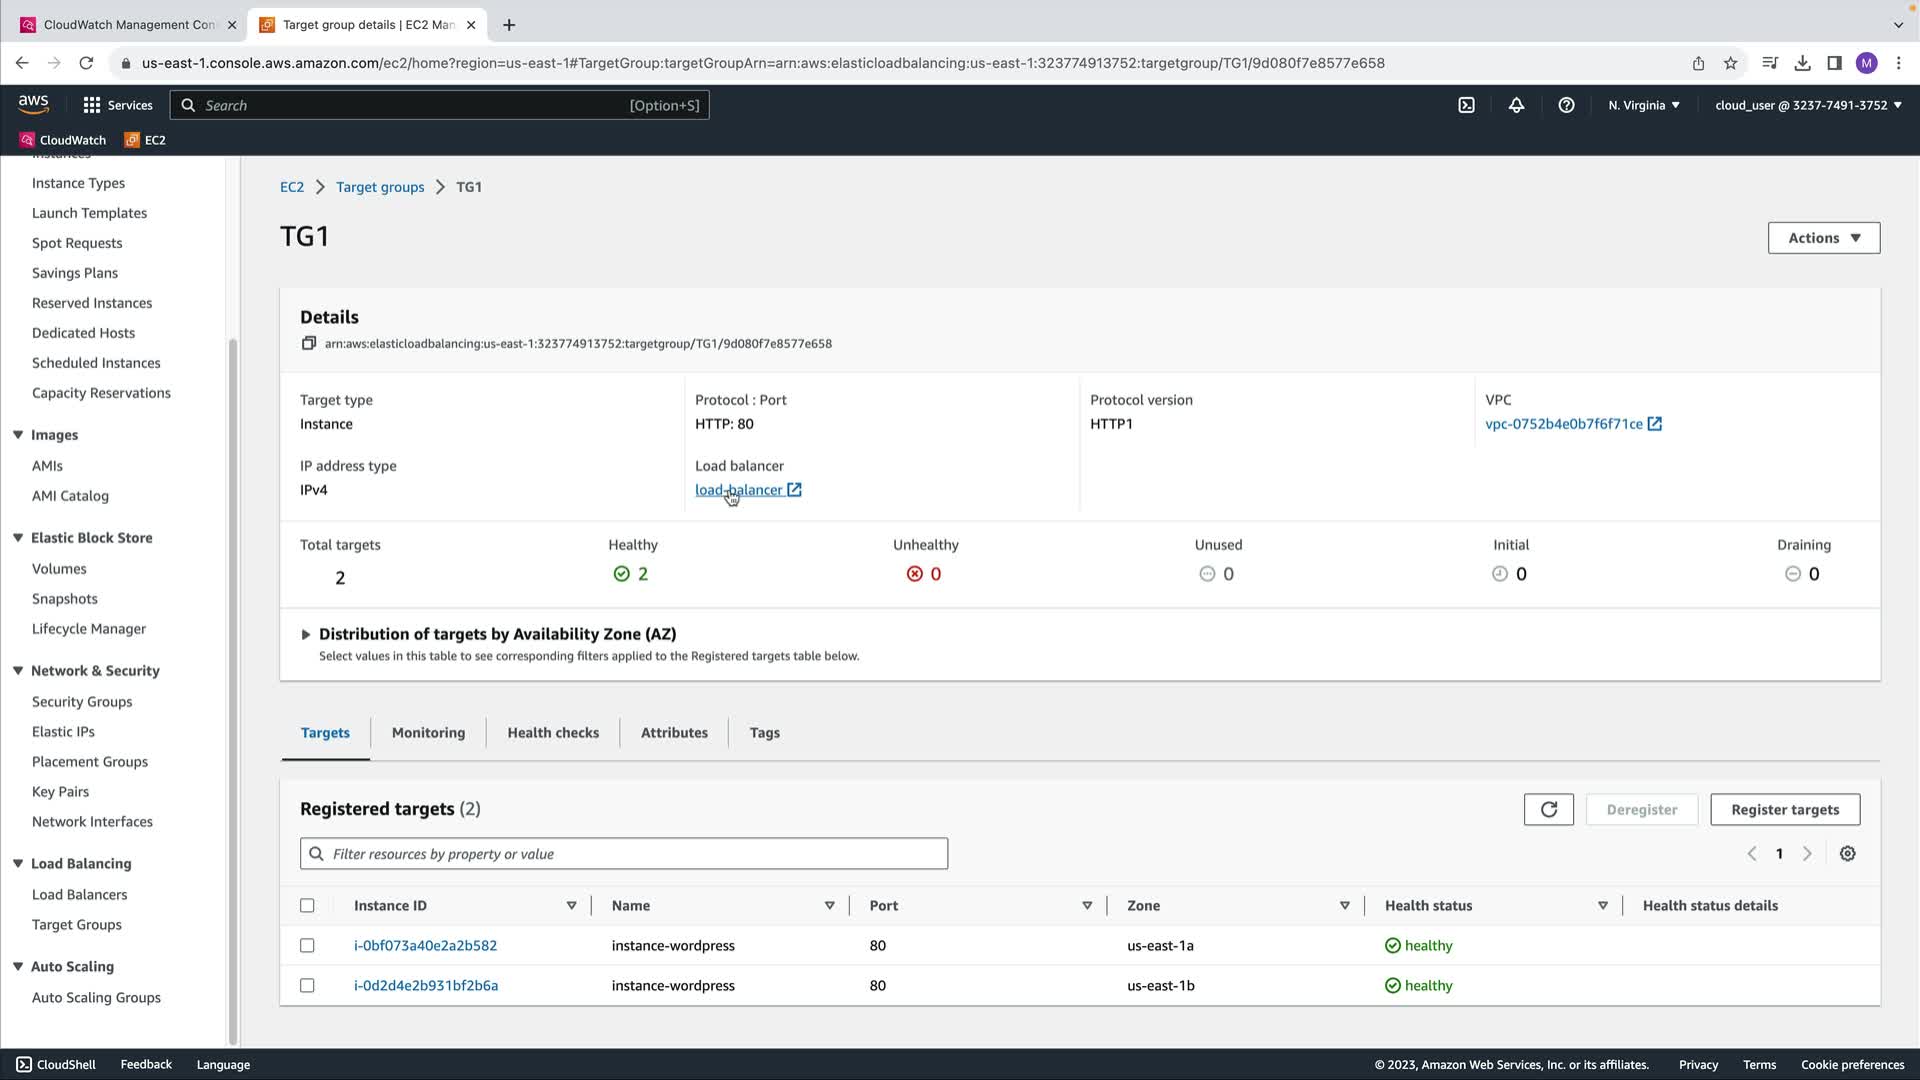Switch to the Monitoring tab
This screenshot has width=1920, height=1080.
point(428,733)
